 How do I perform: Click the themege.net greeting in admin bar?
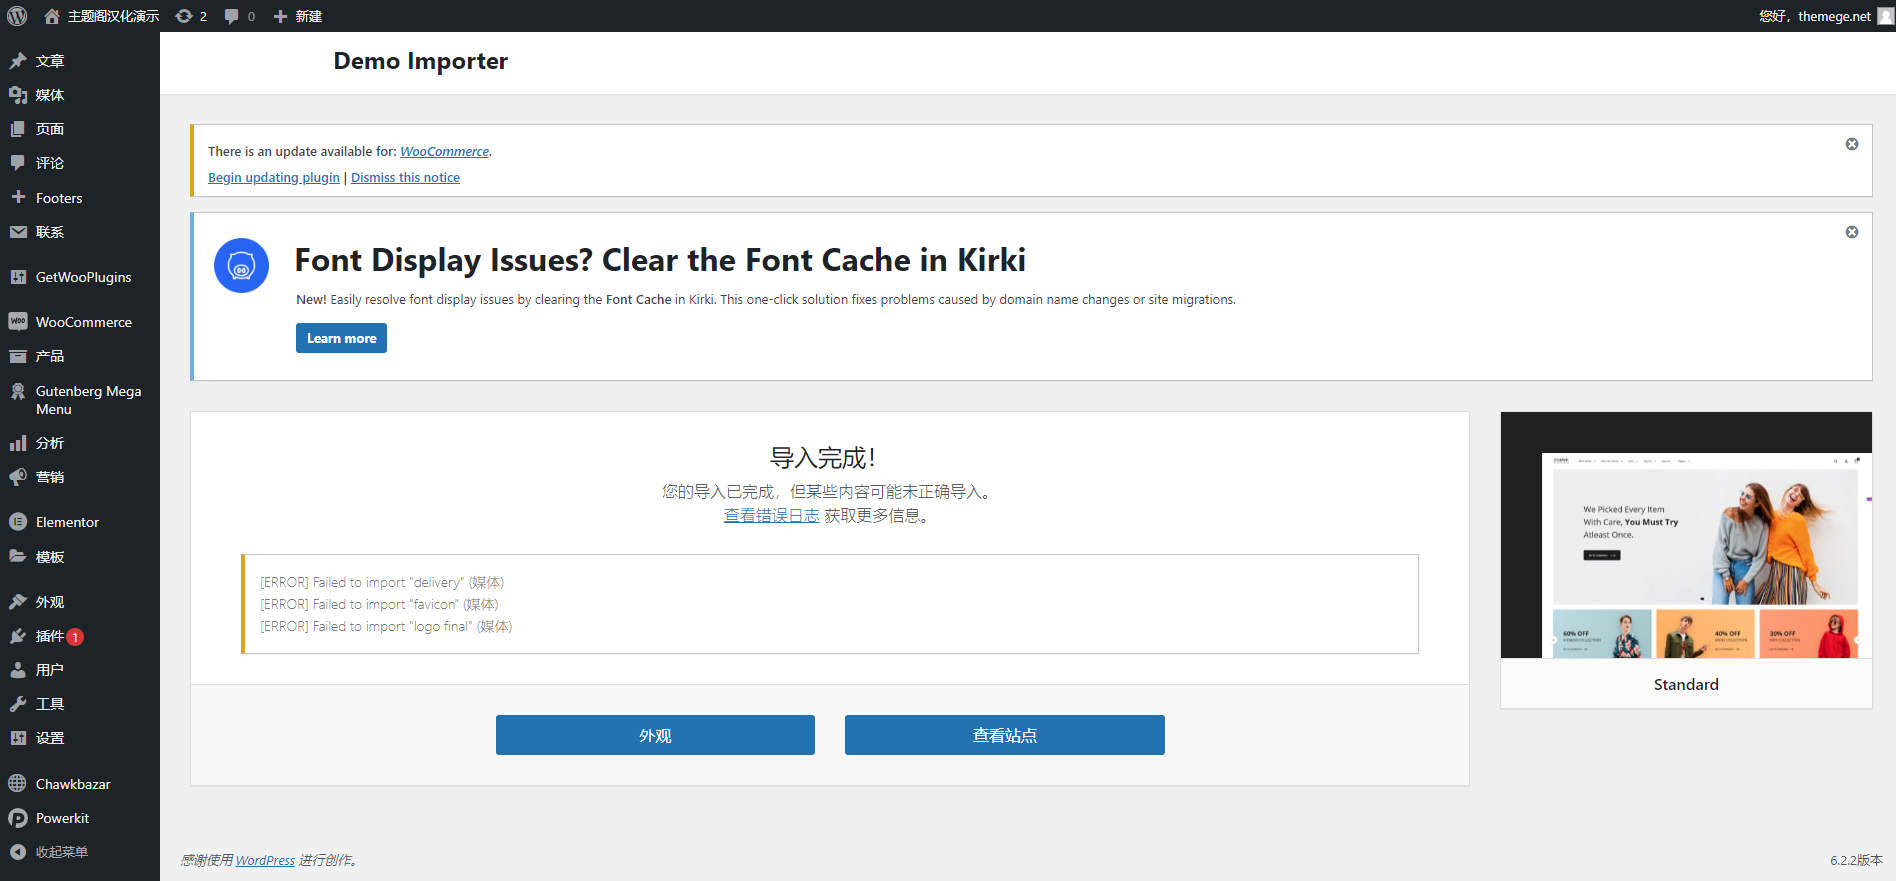pos(1815,16)
